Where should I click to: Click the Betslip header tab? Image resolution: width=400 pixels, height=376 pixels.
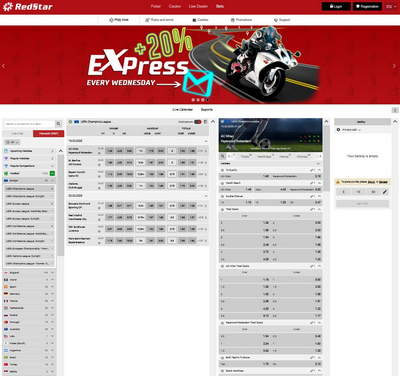[362, 122]
